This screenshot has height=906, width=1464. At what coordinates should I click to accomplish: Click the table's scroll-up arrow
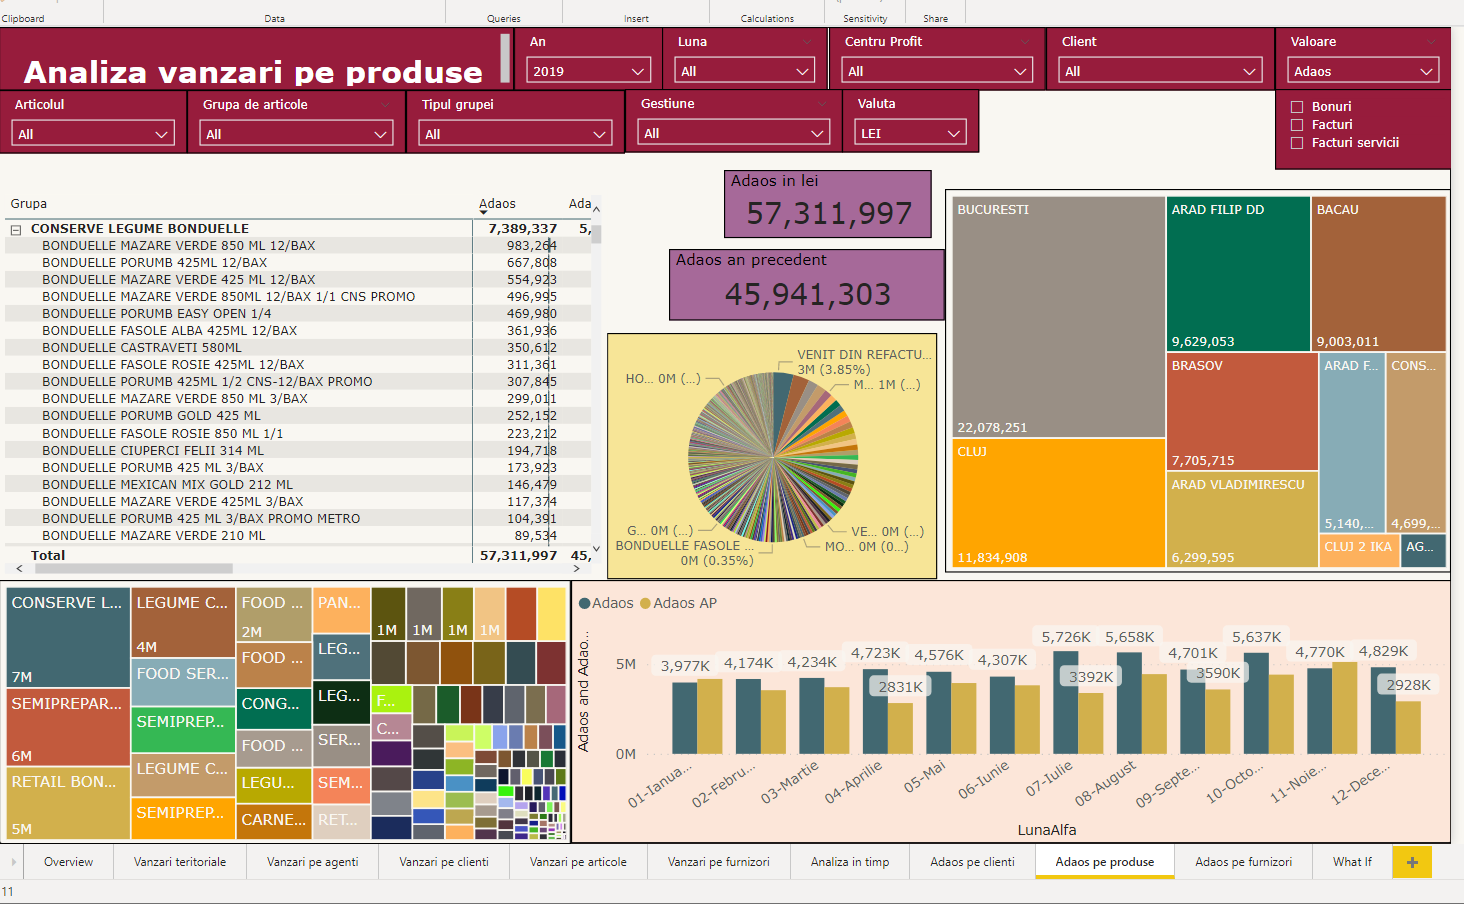click(x=596, y=209)
